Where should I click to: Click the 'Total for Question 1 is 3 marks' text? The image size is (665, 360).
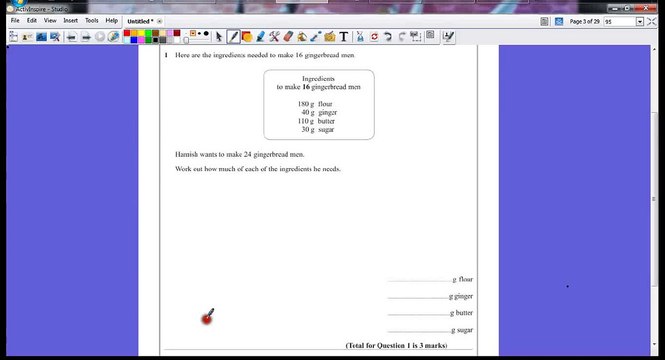pos(396,346)
